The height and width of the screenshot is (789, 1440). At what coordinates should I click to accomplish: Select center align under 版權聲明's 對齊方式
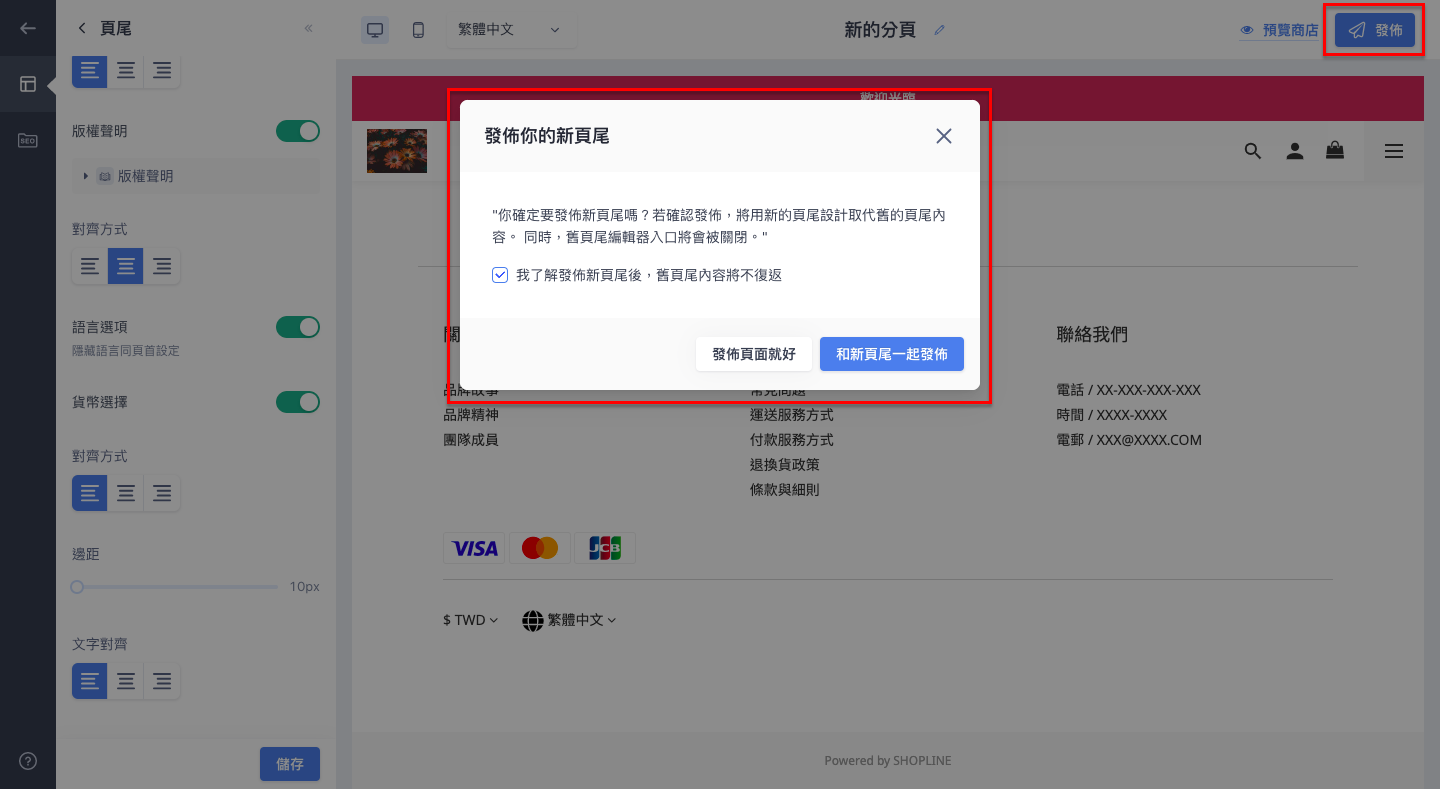126,266
